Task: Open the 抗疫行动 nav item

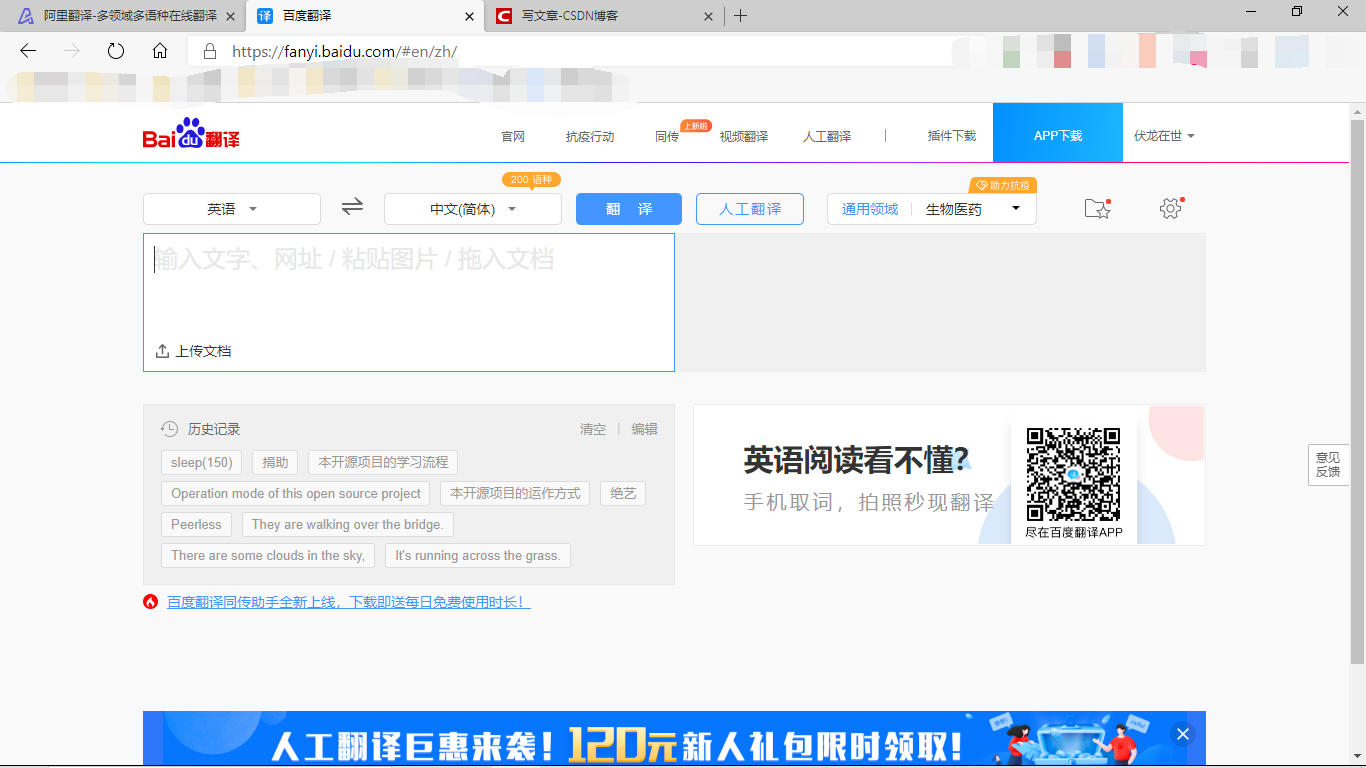Action: [x=590, y=136]
